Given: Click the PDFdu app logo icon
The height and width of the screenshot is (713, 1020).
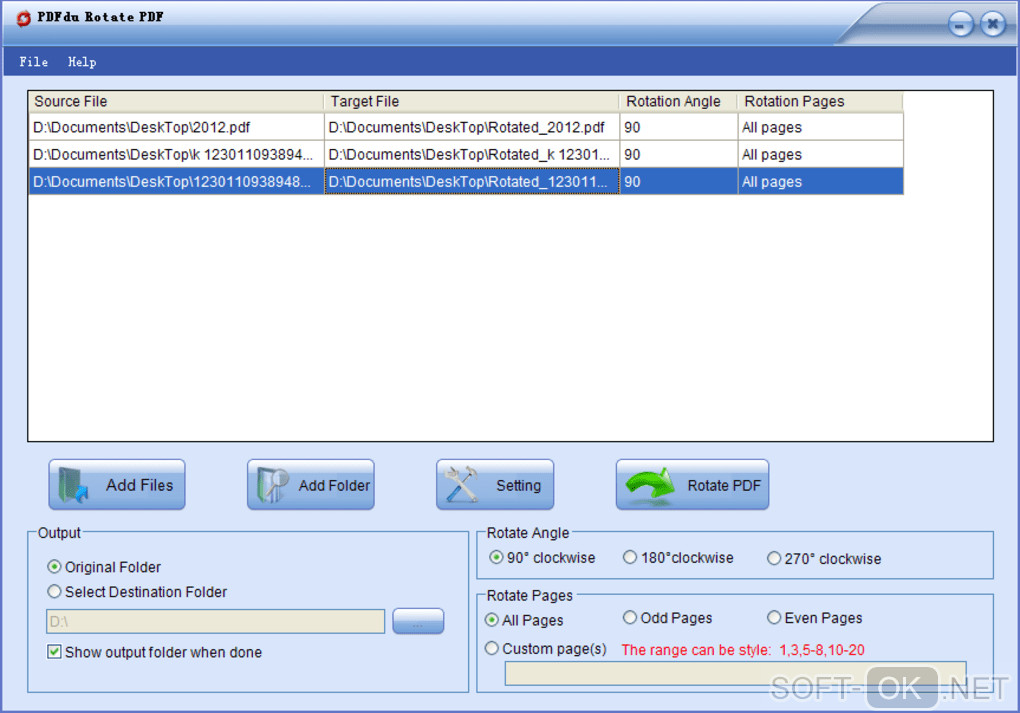Looking at the screenshot, I should coord(23,18).
